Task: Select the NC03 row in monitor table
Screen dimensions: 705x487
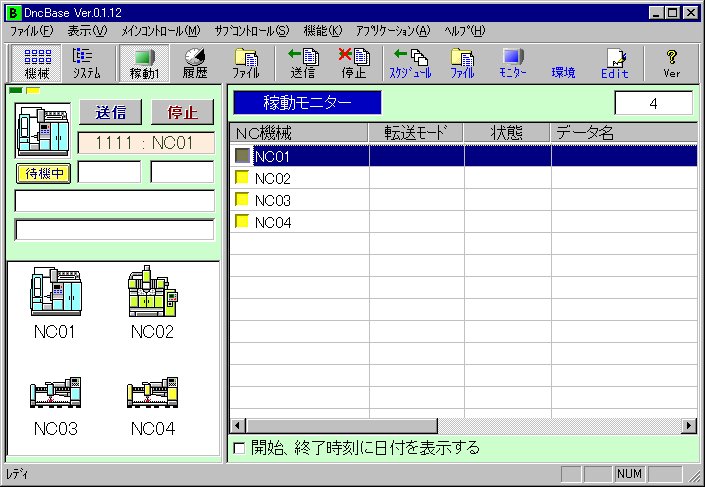Action: tap(464, 200)
